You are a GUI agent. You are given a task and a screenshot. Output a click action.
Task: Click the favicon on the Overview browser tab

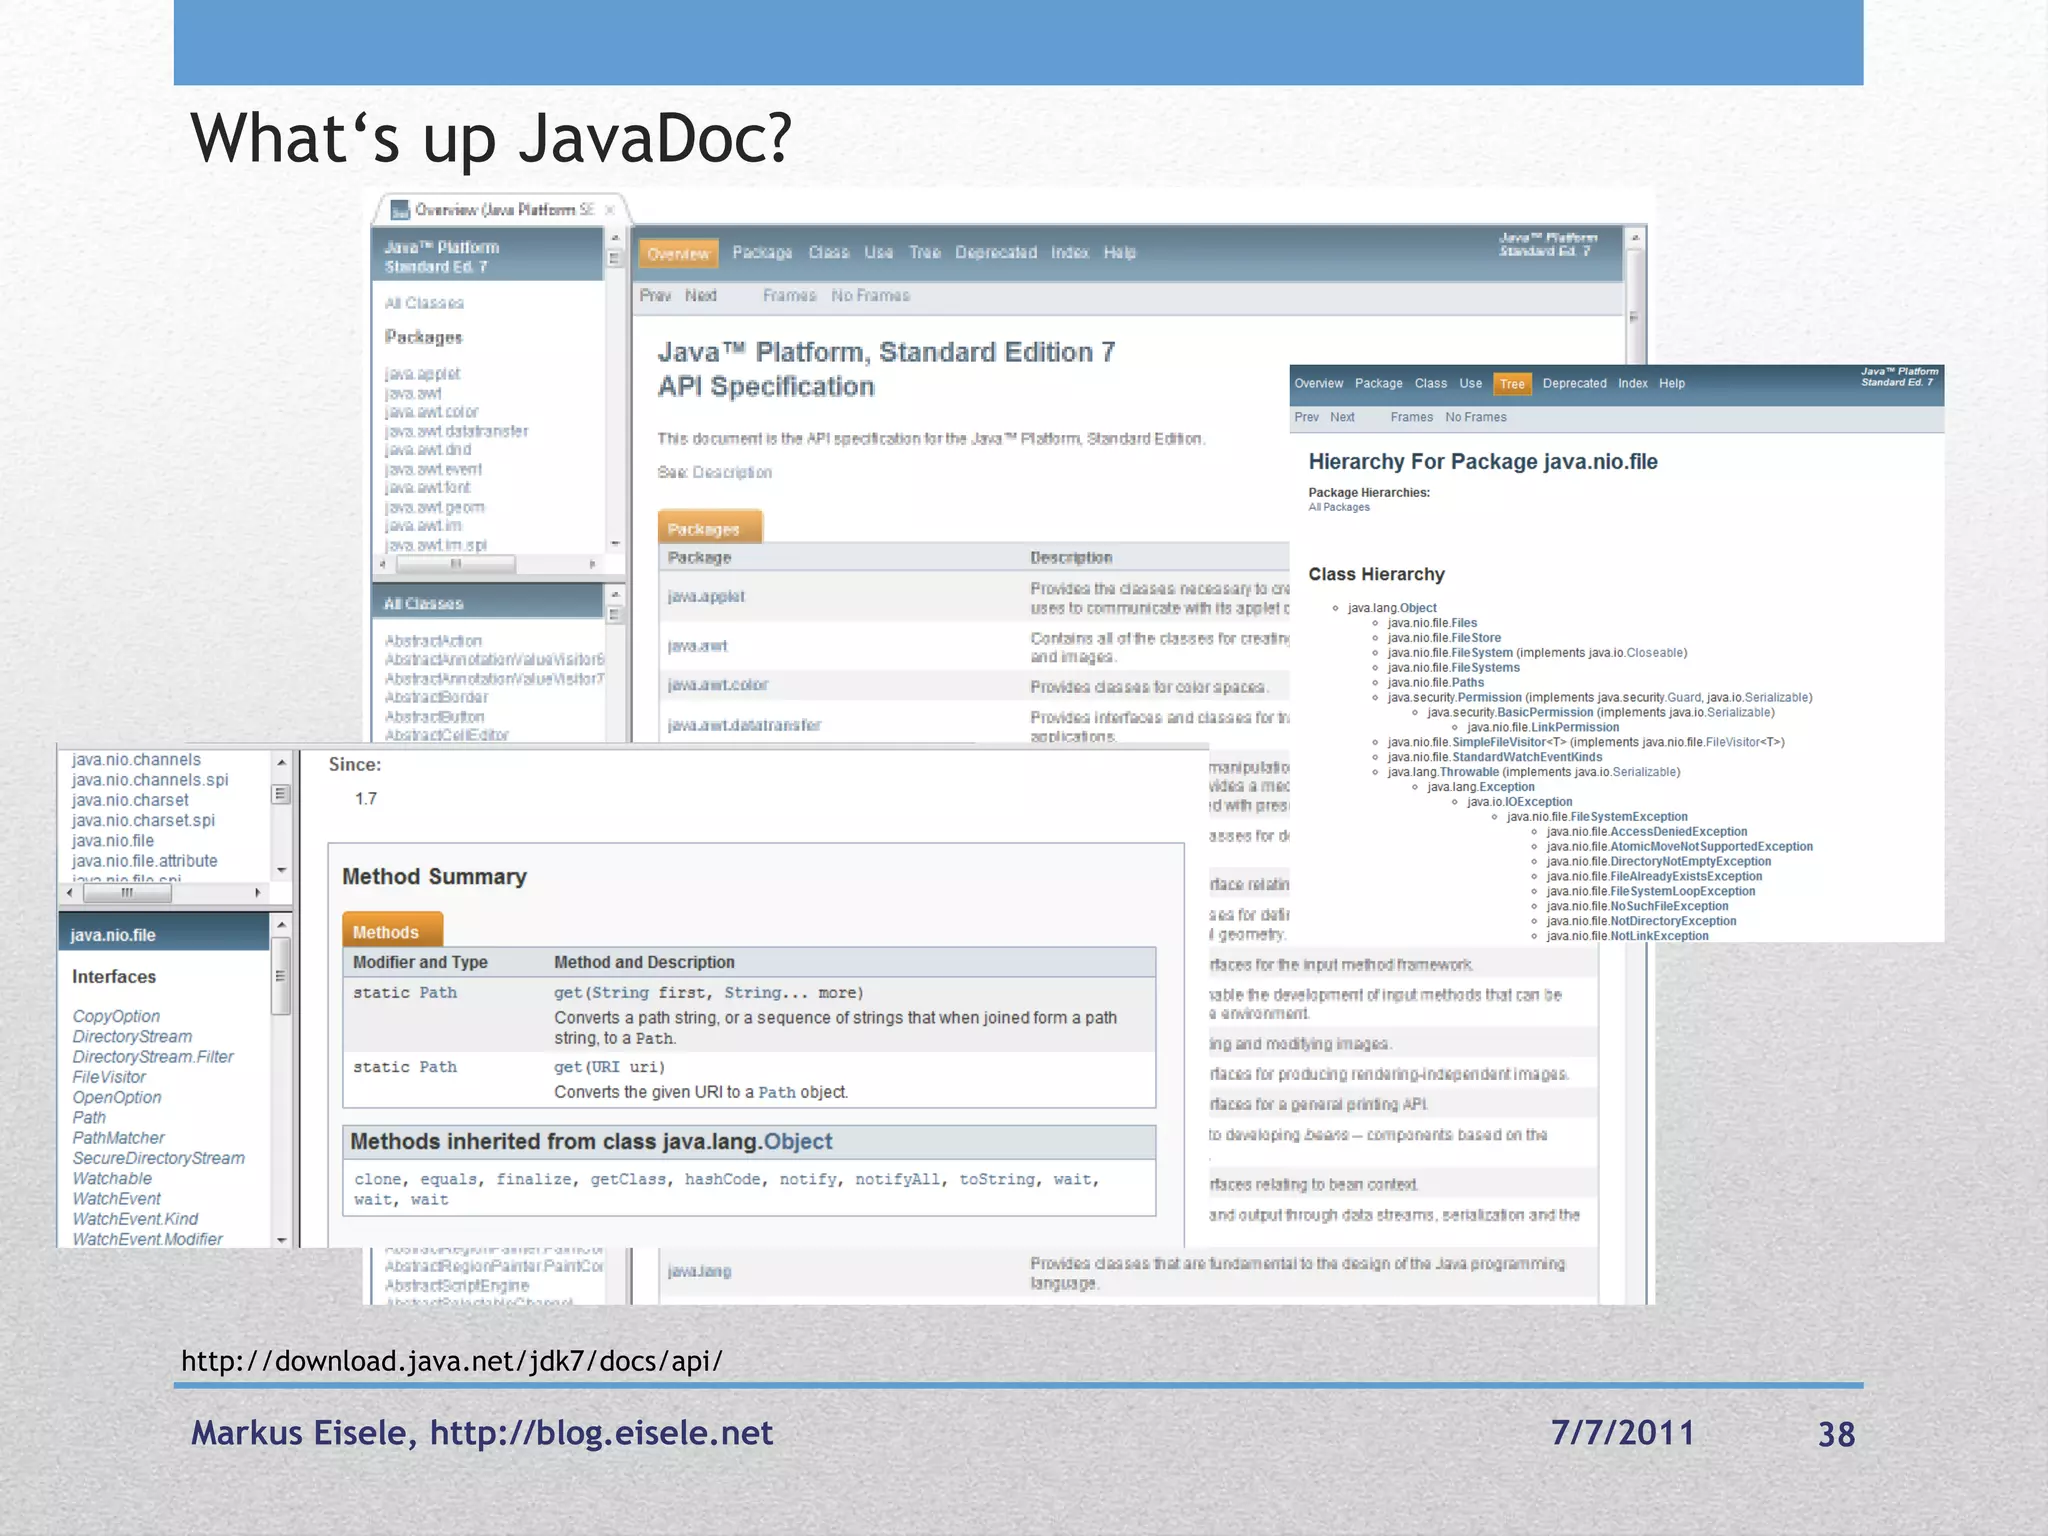click(x=400, y=209)
